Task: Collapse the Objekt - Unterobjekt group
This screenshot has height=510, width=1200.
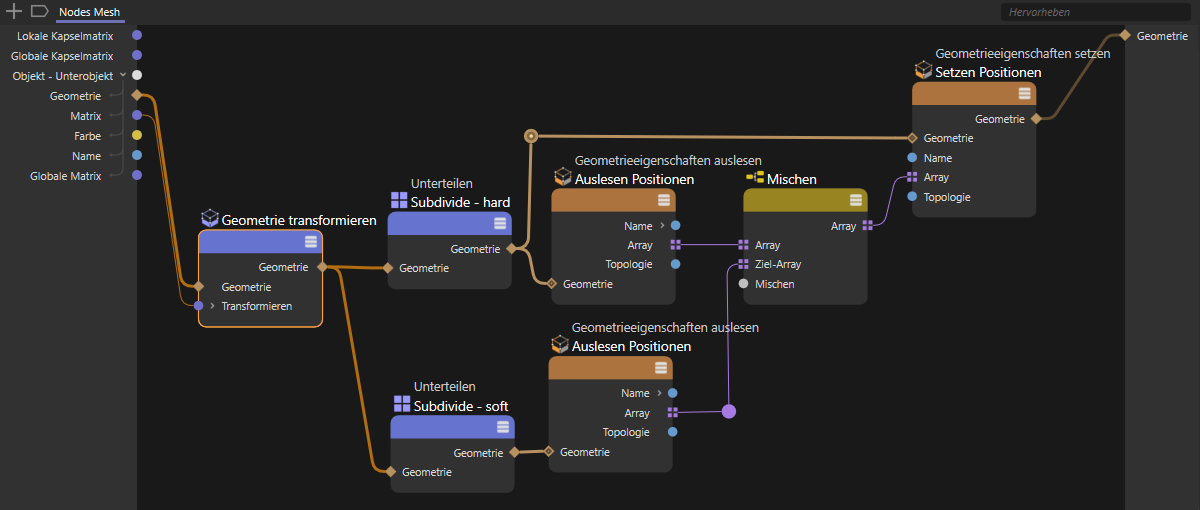Action: click(x=122, y=75)
